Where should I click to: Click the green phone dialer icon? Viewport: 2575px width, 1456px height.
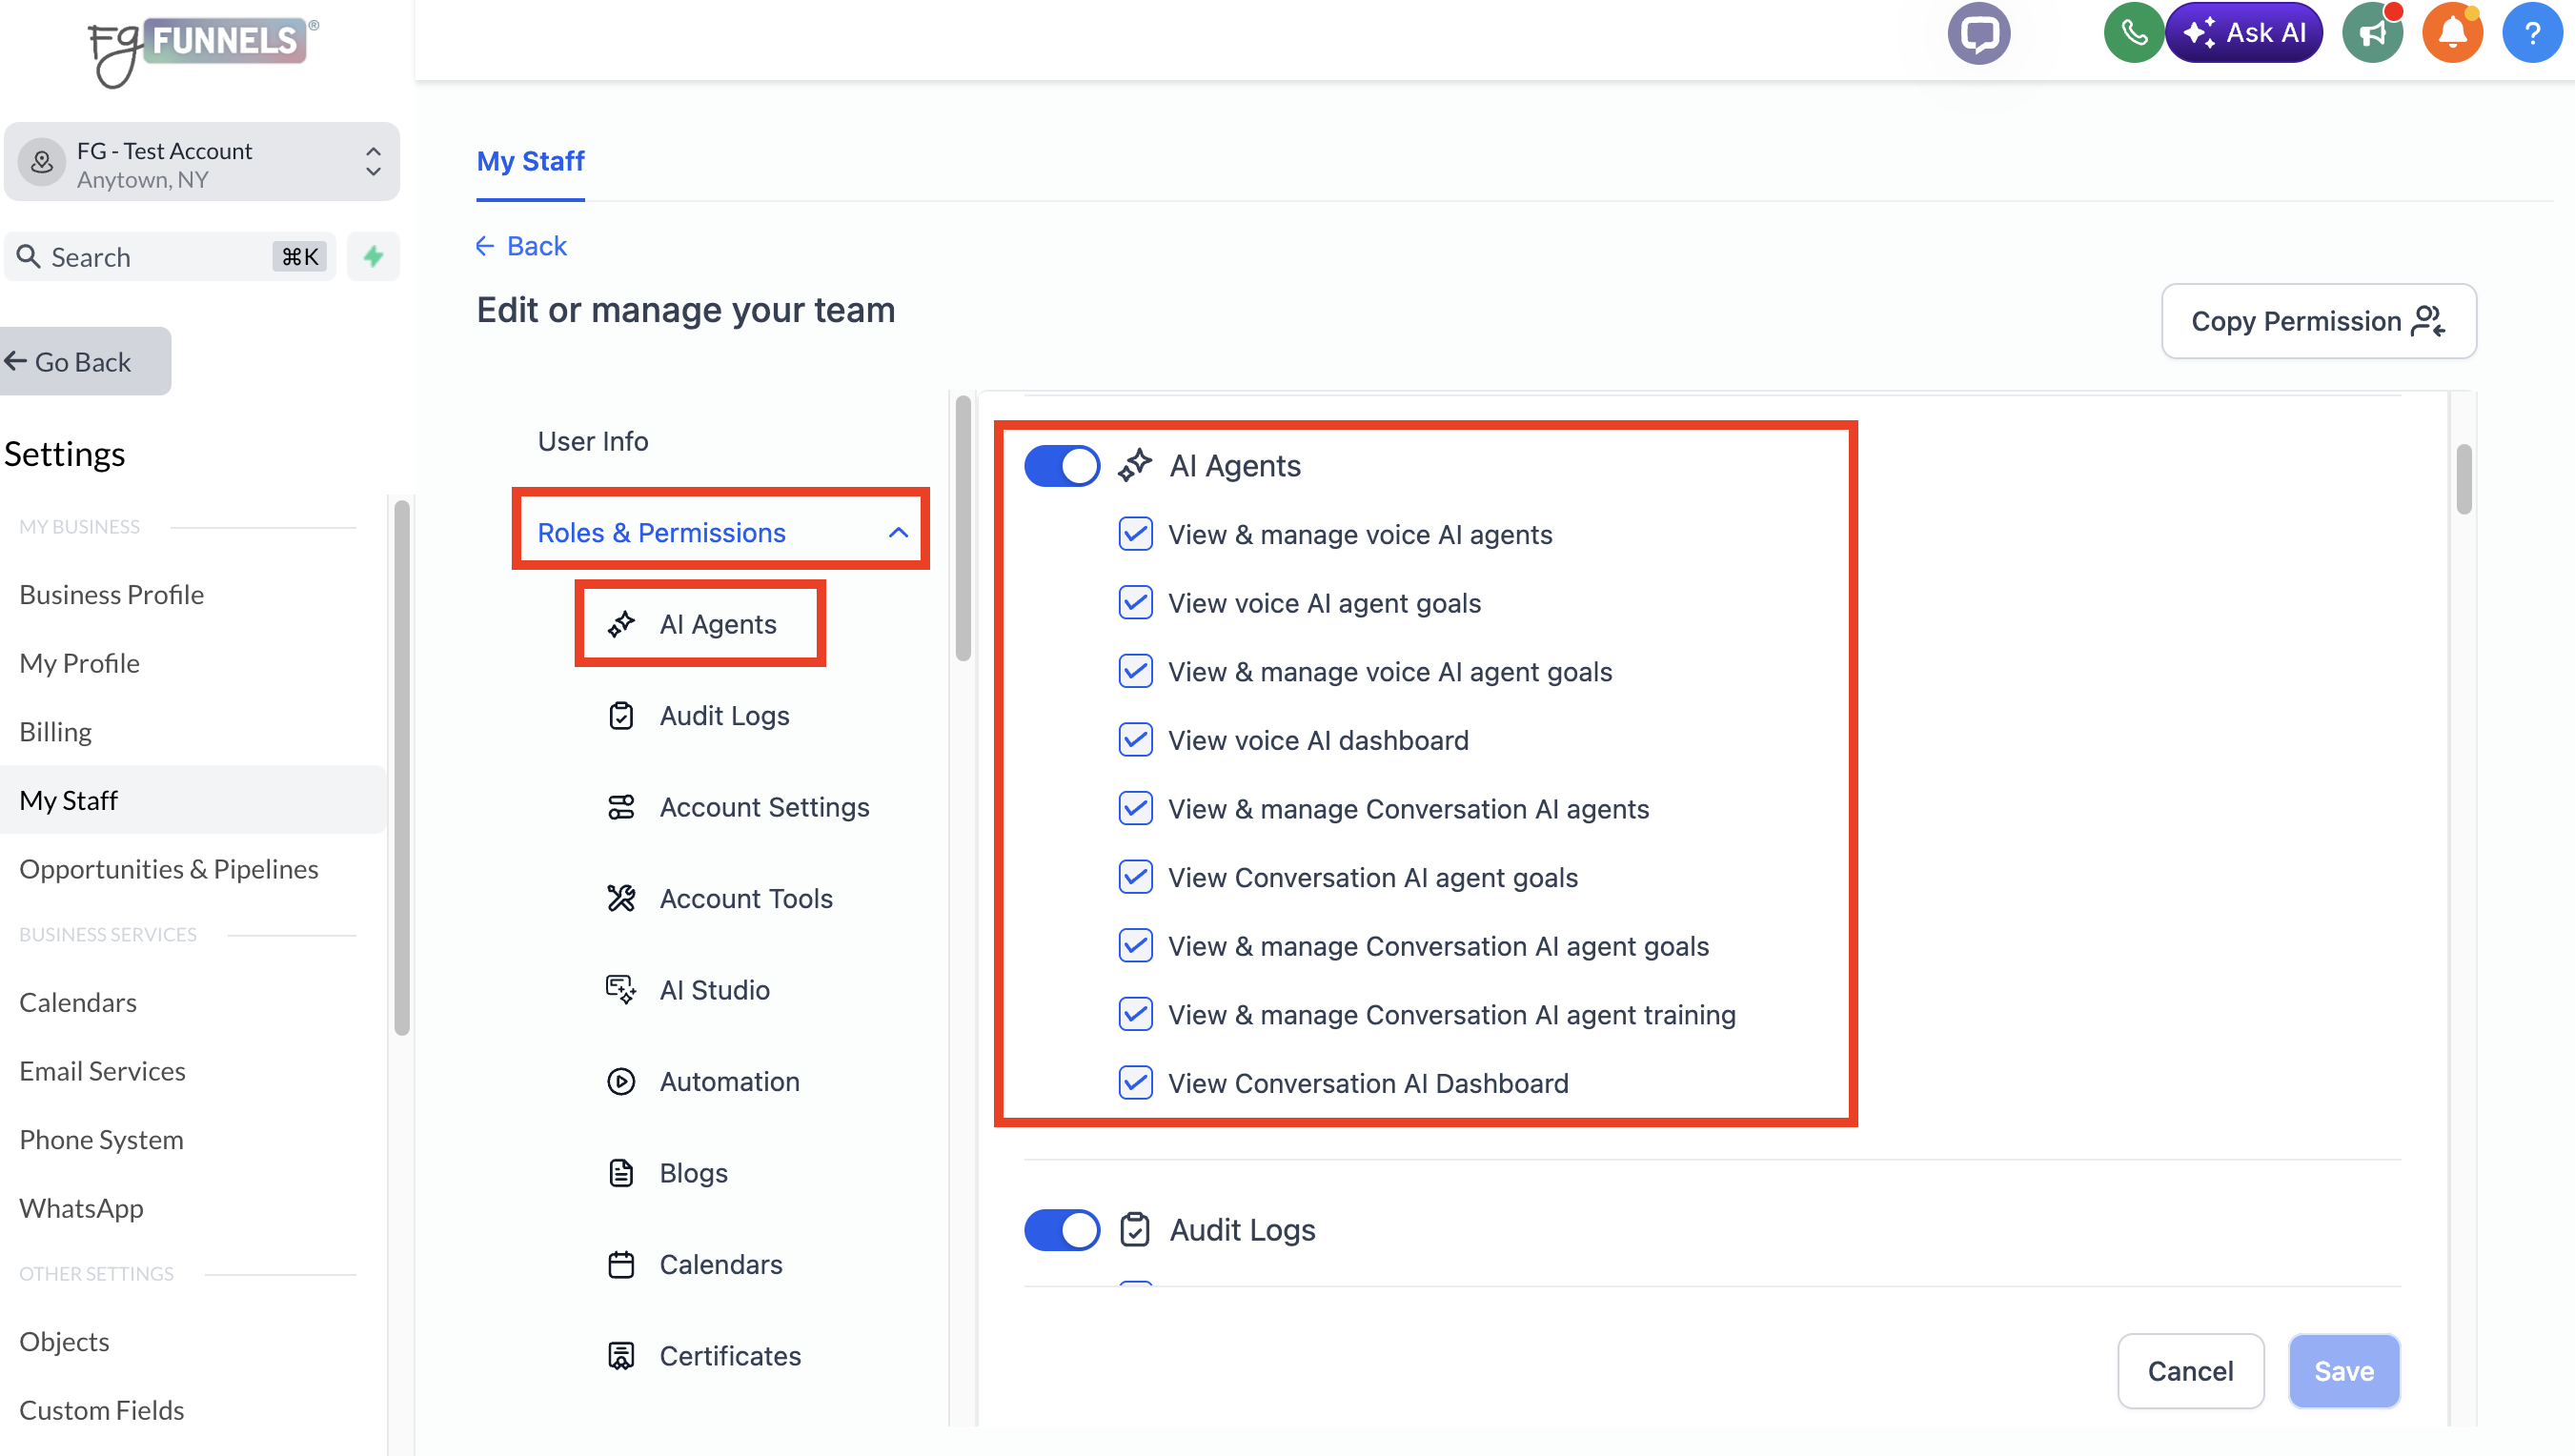click(x=2133, y=33)
